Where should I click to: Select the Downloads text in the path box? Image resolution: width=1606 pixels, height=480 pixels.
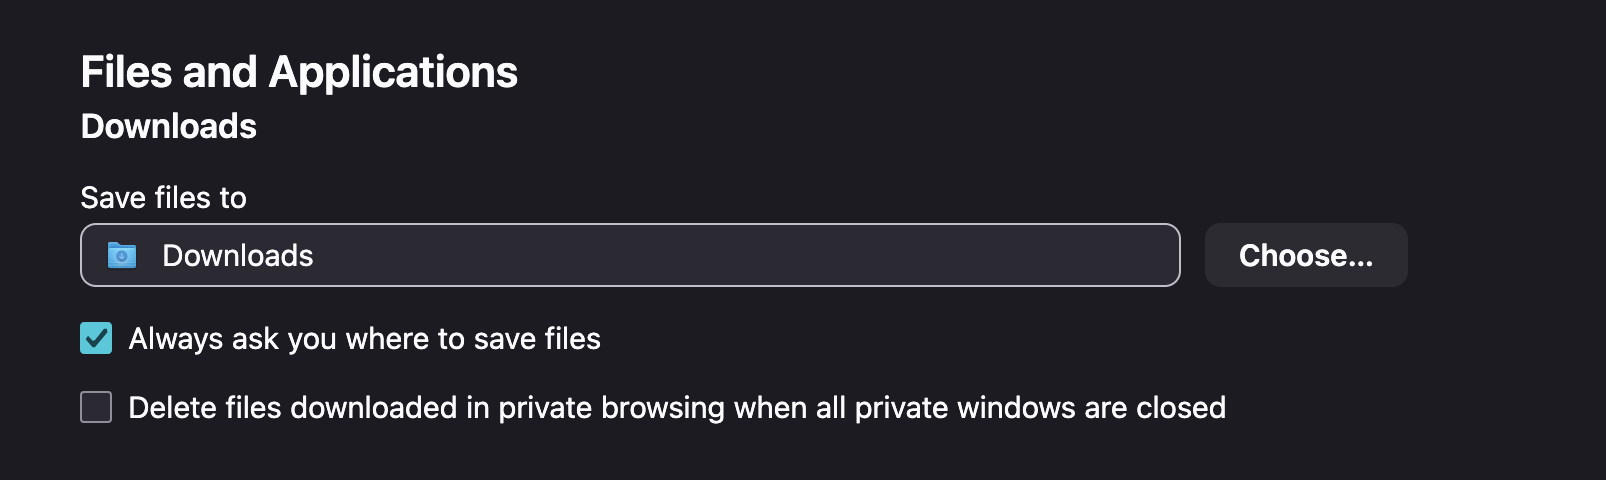238,256
